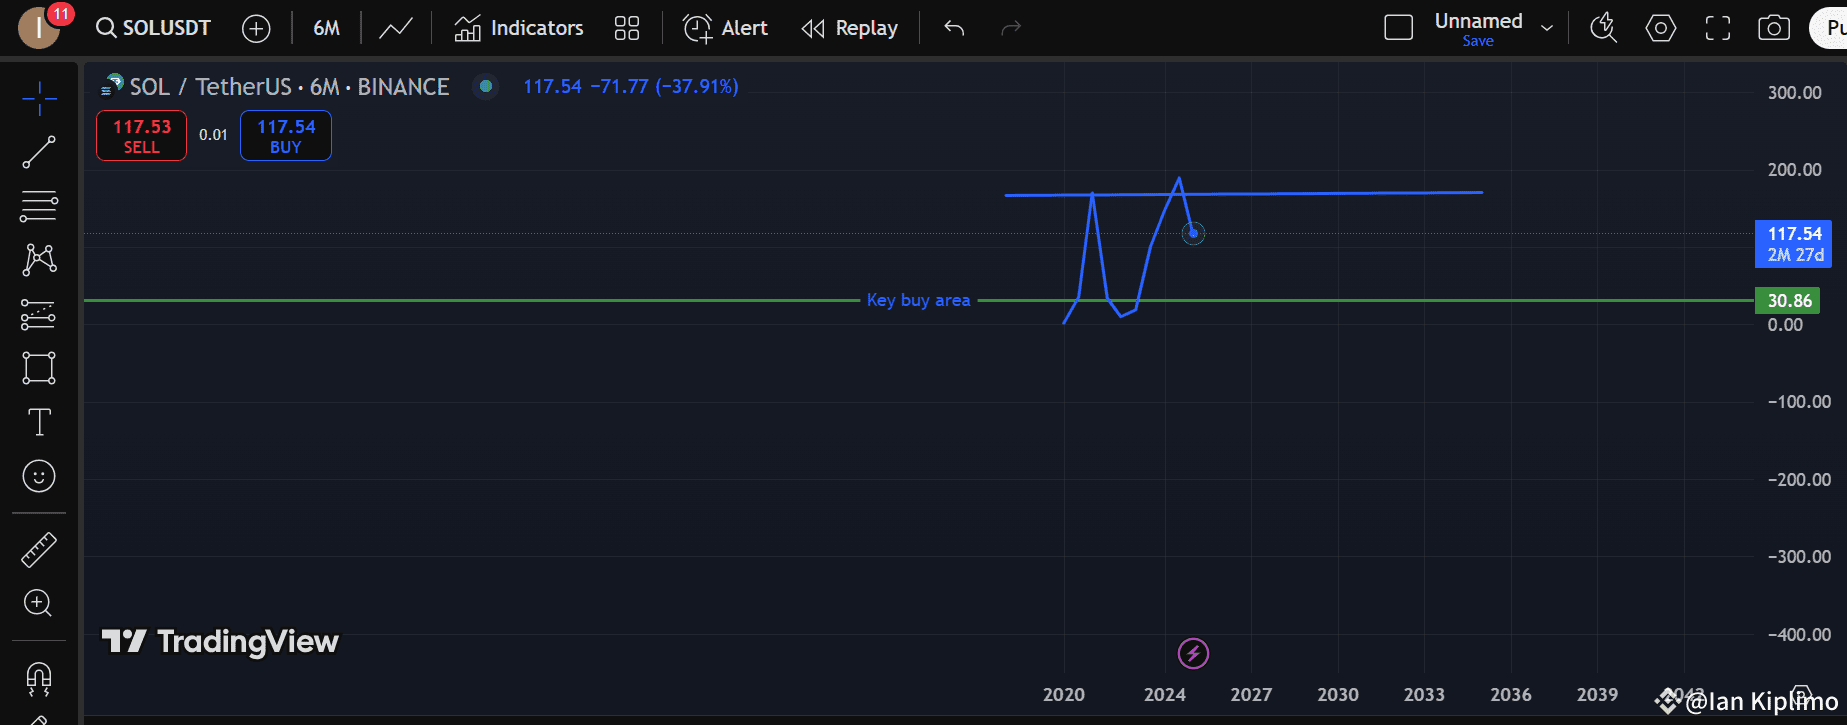Open the Fibonacci retracement tools

click(39, 206)
